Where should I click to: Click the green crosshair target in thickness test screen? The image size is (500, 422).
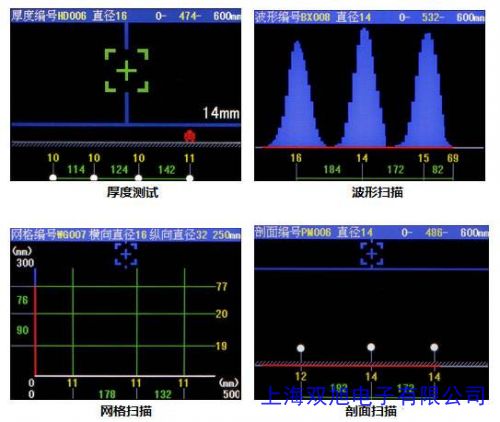click(127, 70)
